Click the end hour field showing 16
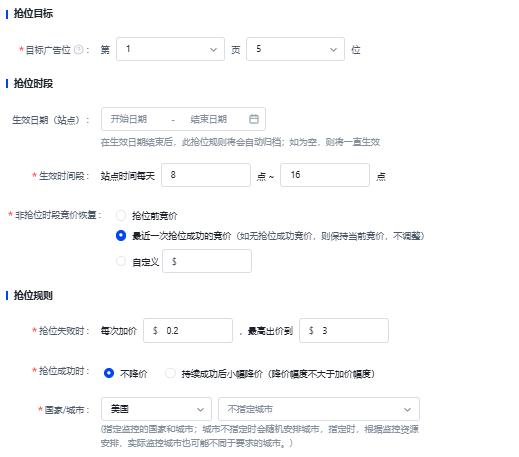Image resolution: width=519 pixels, height=457 pixels. (325, 175)
